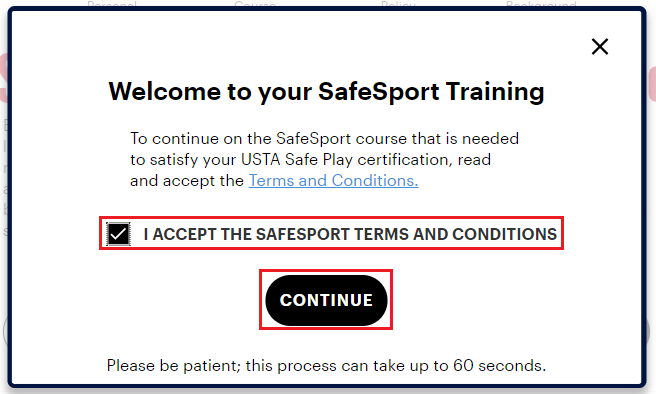Viewport: 656px width, 394px height.
Task: Switch to the dimmed Course tab
Action: point(255,4)
